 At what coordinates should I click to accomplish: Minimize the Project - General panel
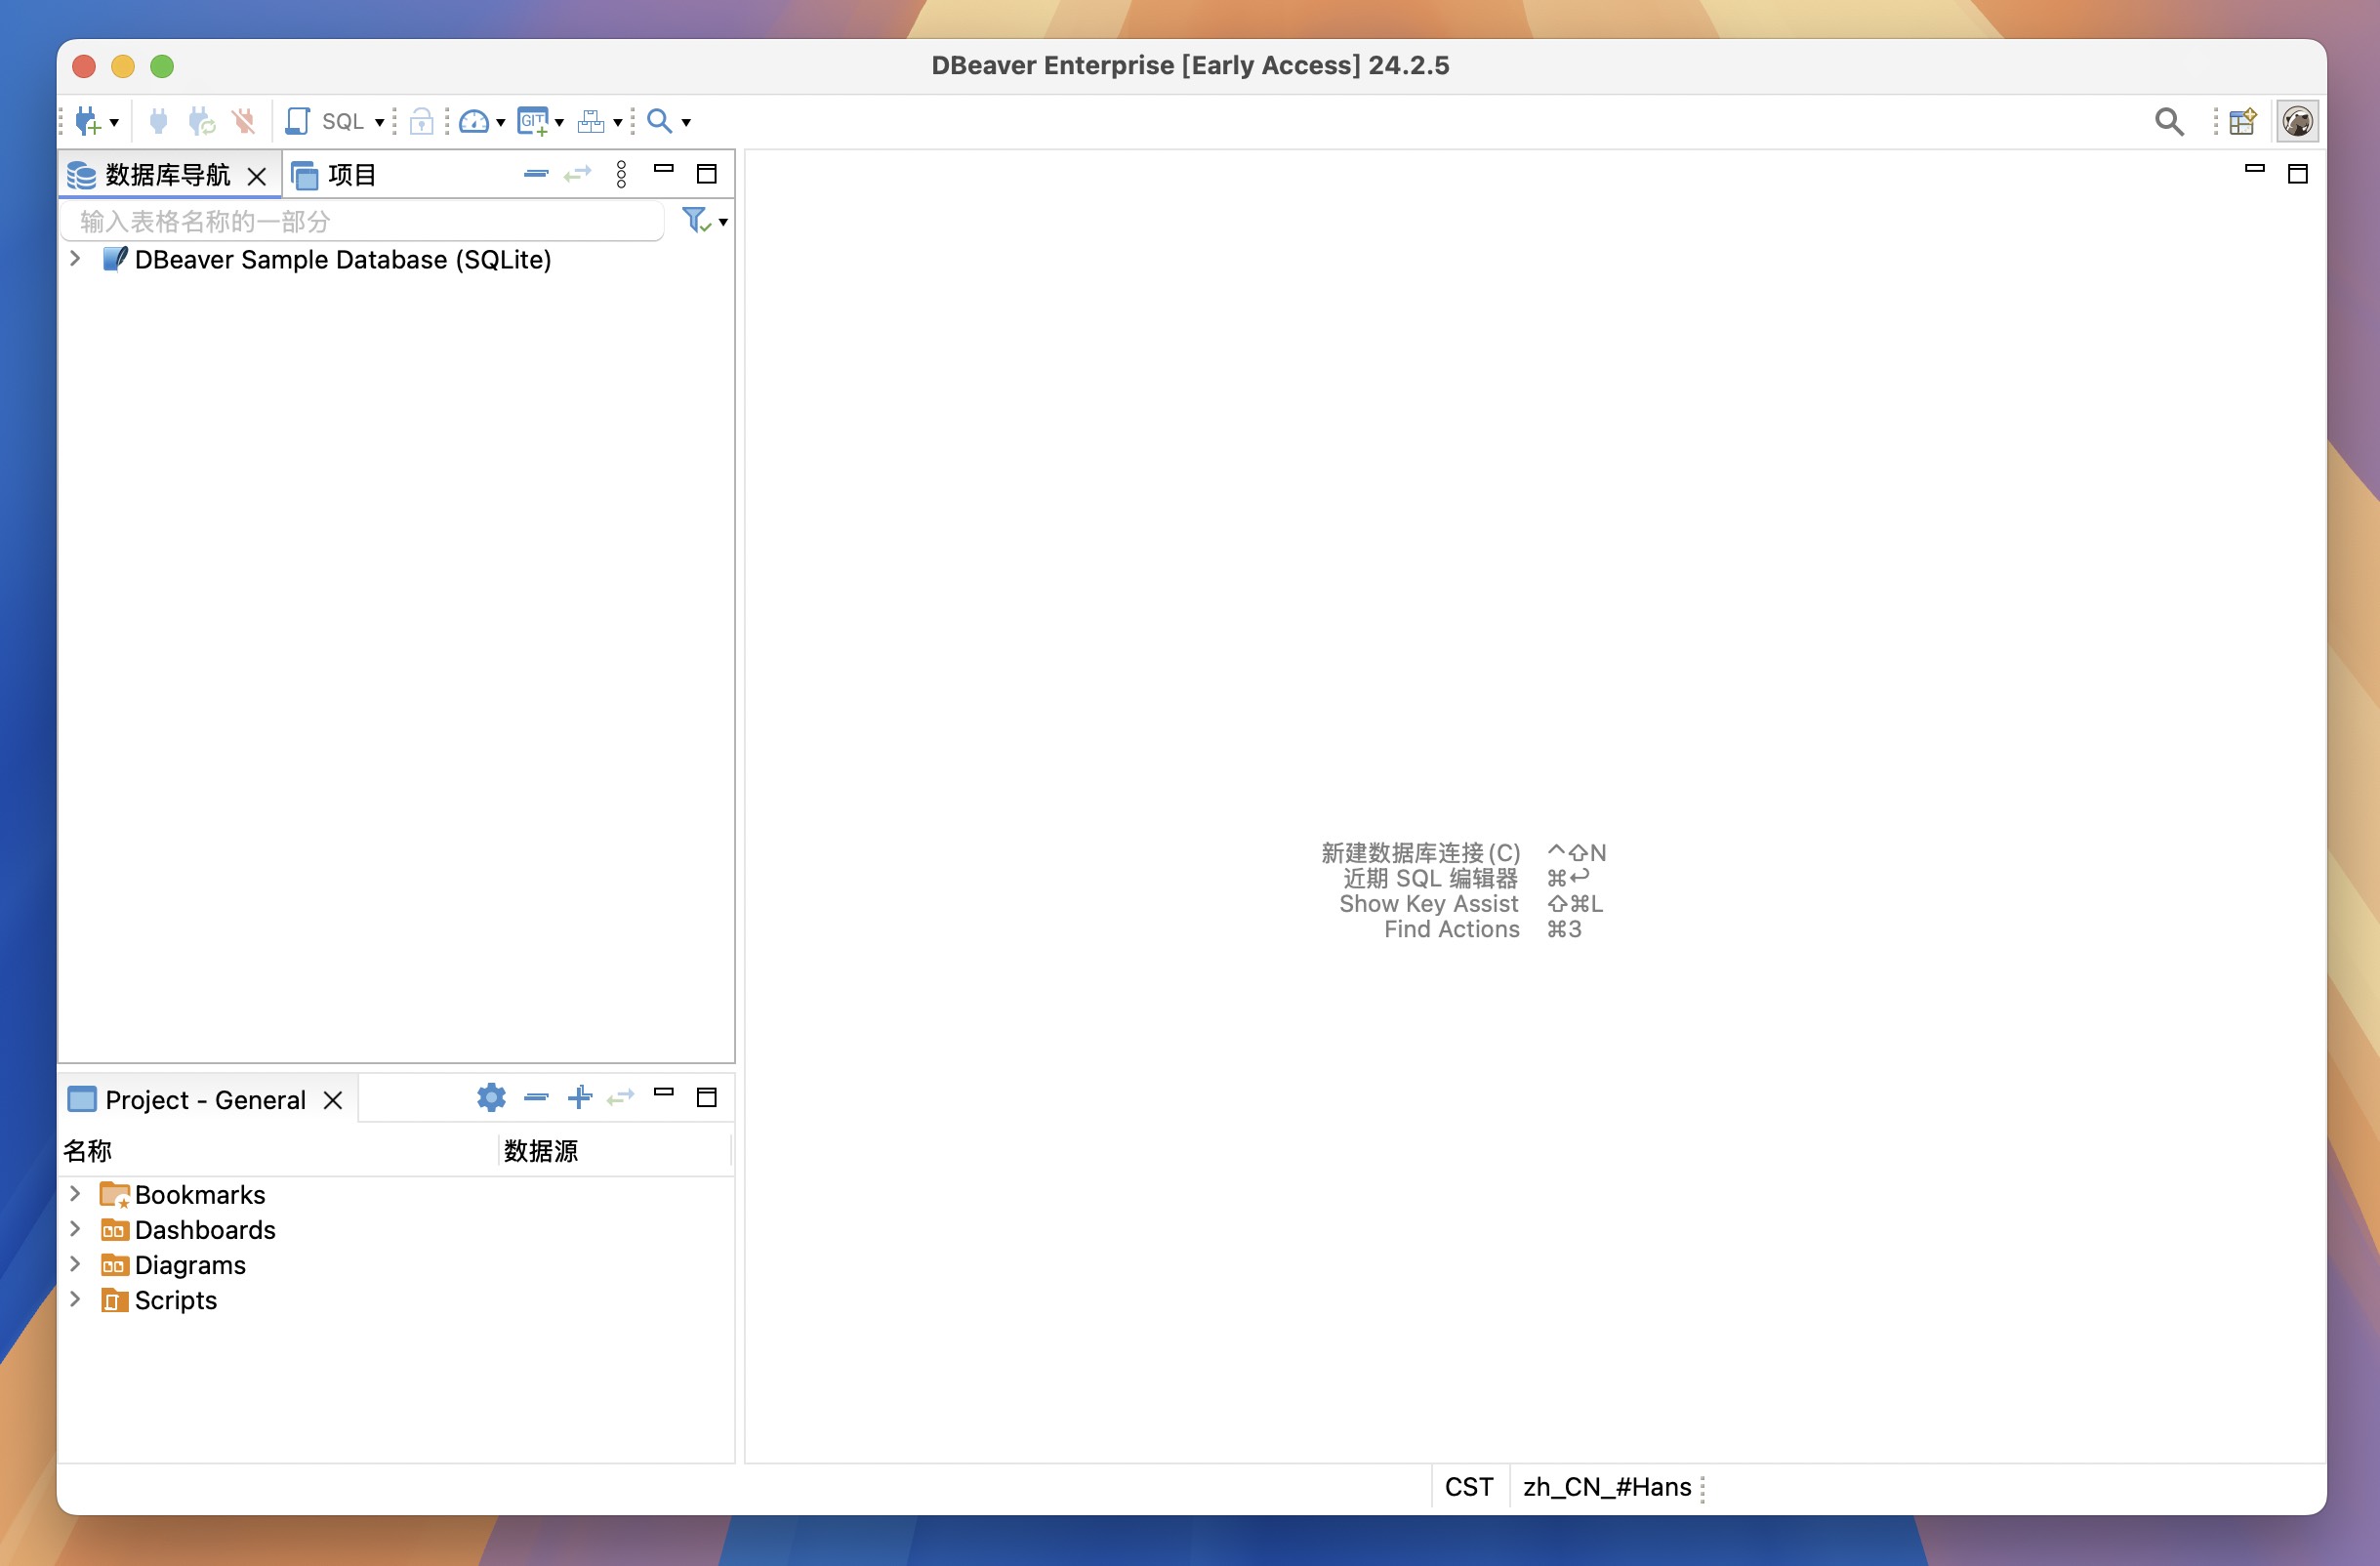coord(664,1092)
